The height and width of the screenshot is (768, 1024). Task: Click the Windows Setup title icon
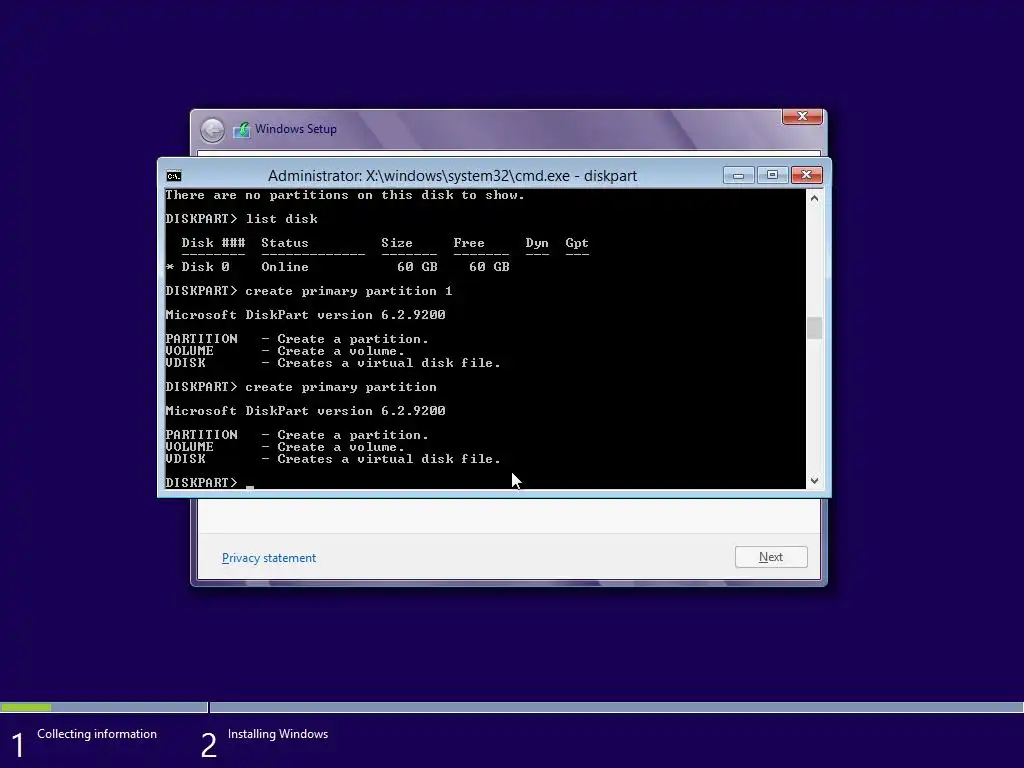[242, 129]
